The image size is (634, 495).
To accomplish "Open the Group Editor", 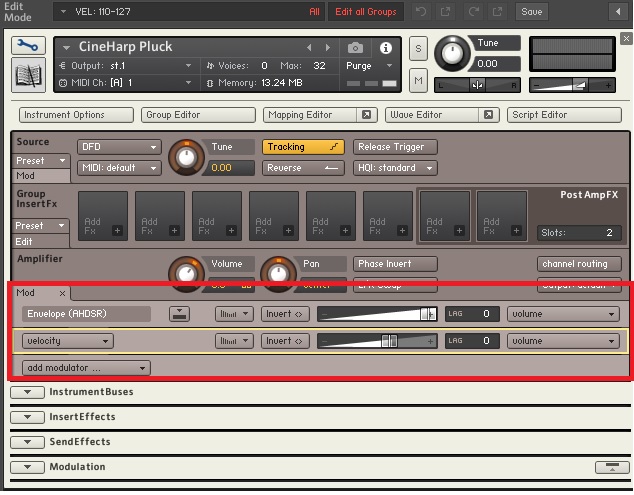I will pos(198,115).
